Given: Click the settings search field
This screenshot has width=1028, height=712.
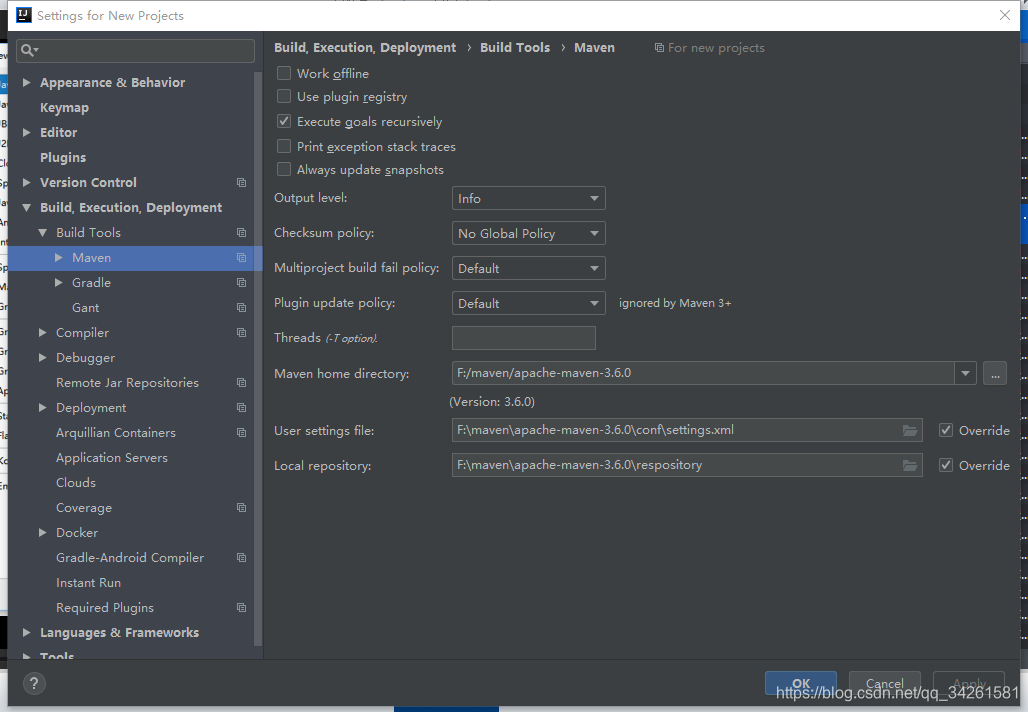Looking at the screenshot, I should pos(136,50).
